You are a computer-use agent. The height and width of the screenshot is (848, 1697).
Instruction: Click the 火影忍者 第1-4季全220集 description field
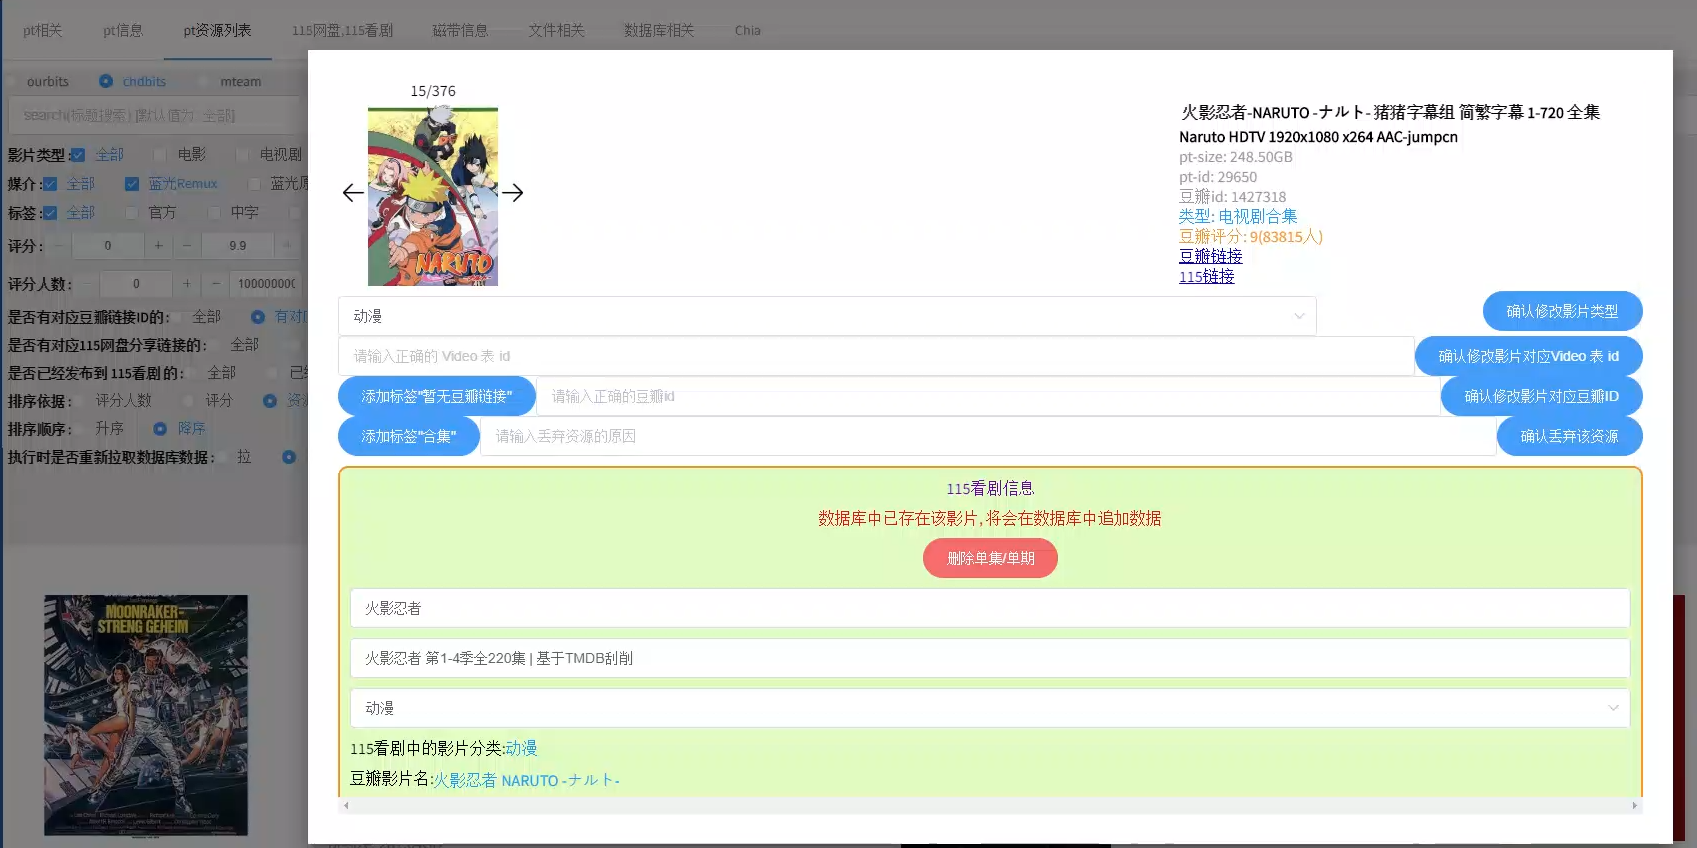[x=990, y=658]
